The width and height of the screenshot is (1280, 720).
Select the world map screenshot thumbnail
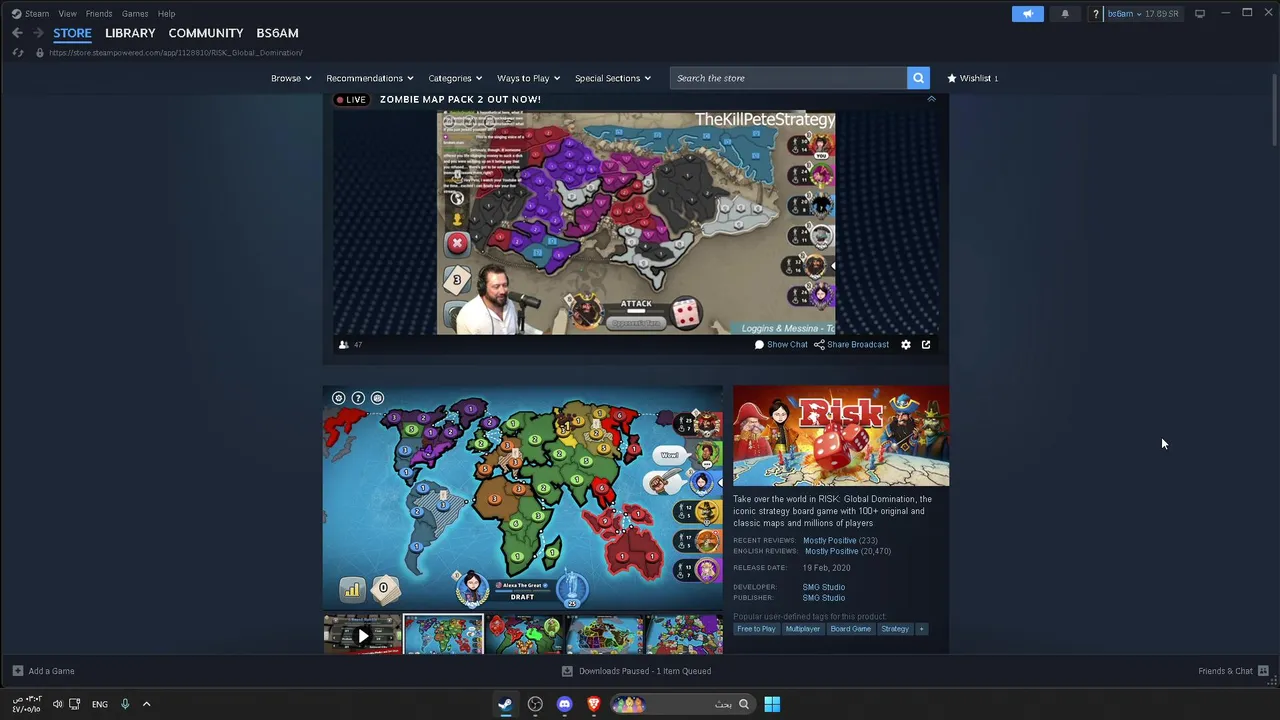(x=443, y=635)
